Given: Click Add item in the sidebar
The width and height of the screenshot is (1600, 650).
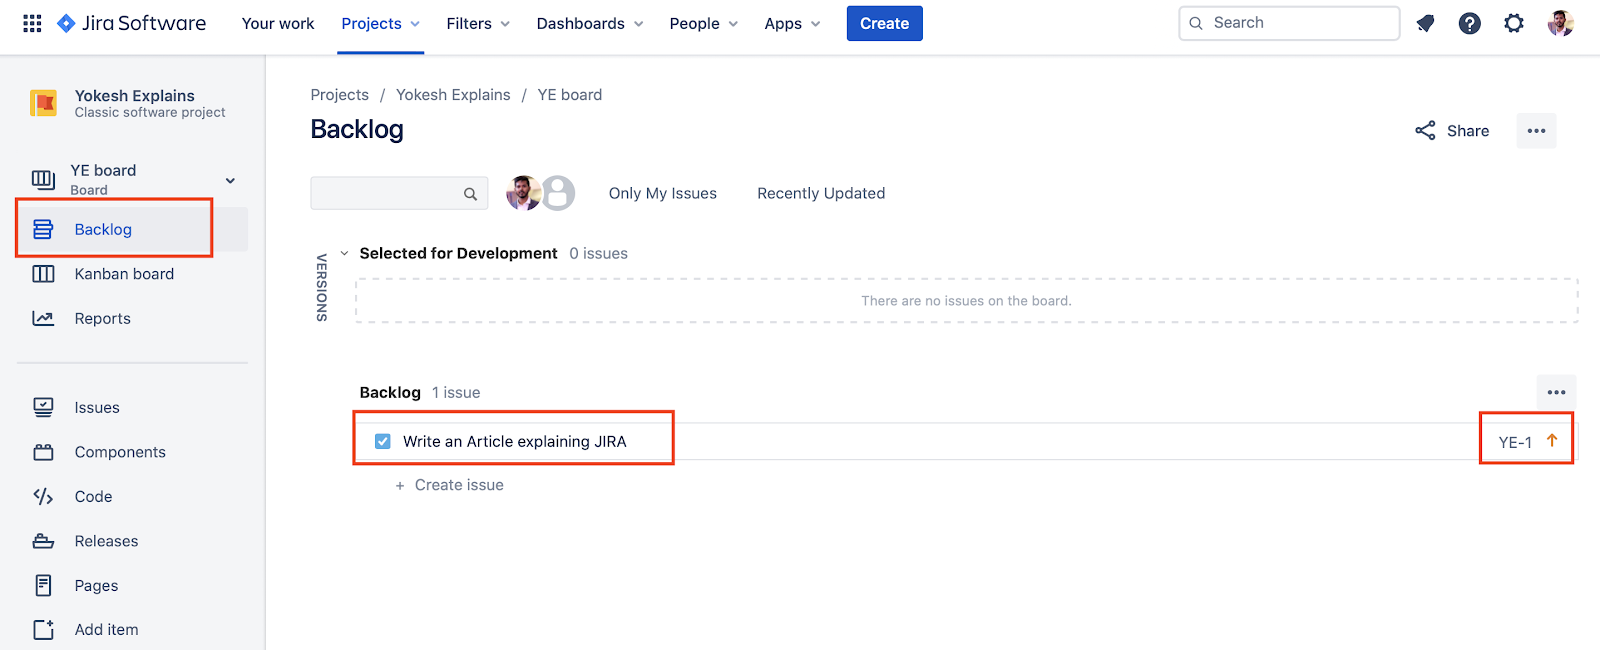Looking at the screenshot, I should (106, 629).
